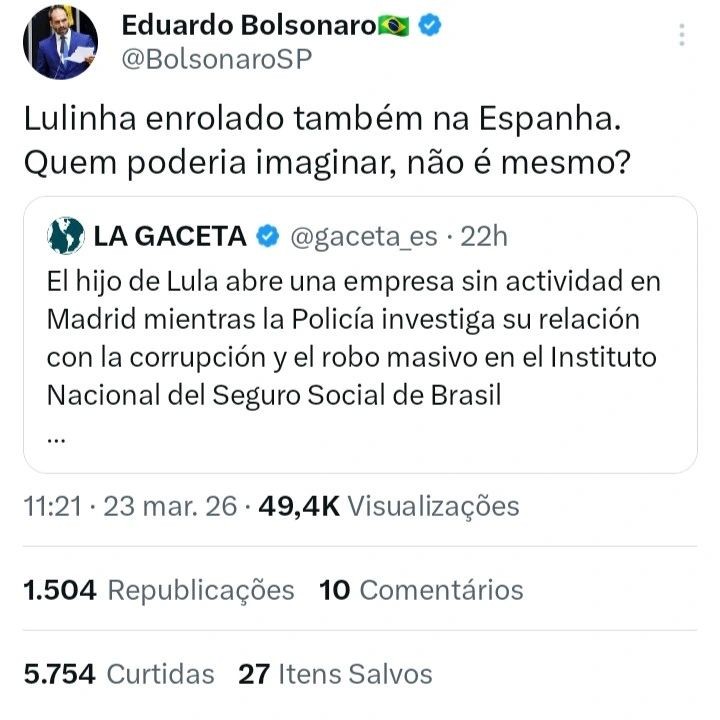View the 49,4K Visualizações count
The image size is (720, 720).
389,506
